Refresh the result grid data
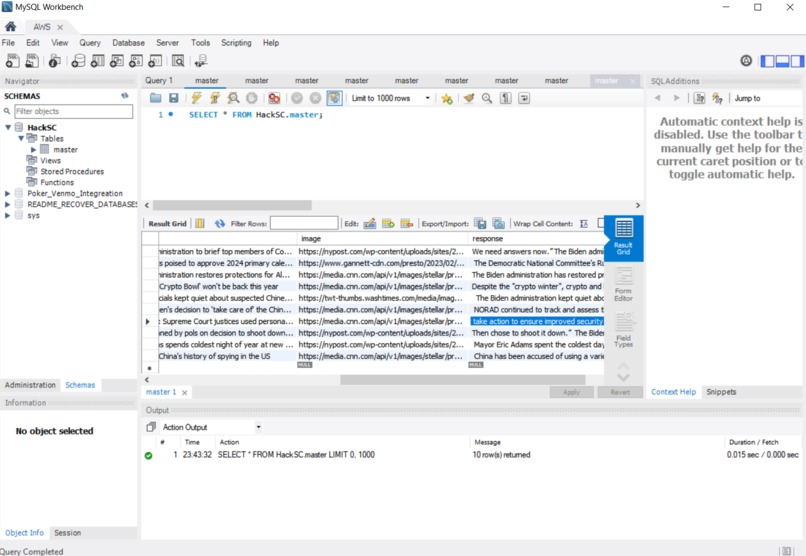 pyautogui.click(x=220, y=224)
